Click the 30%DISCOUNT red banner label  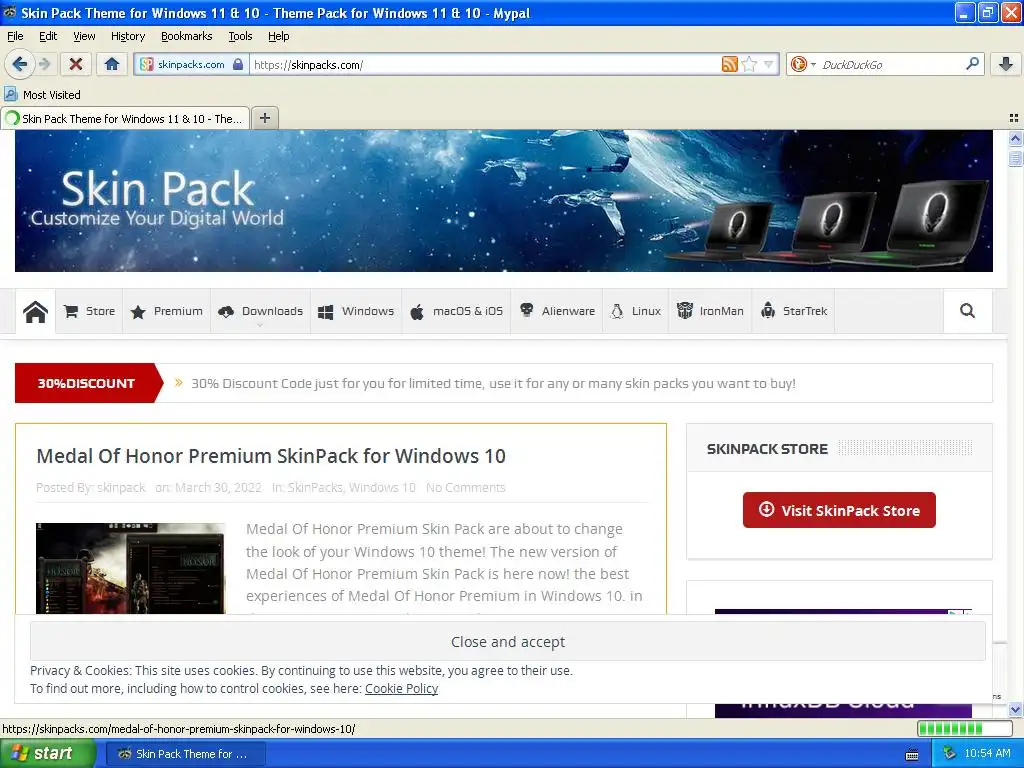(86, 383)
